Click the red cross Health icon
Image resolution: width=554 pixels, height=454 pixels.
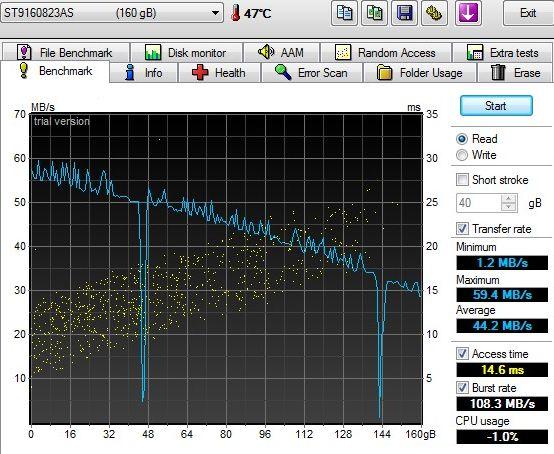coord(200,72)
